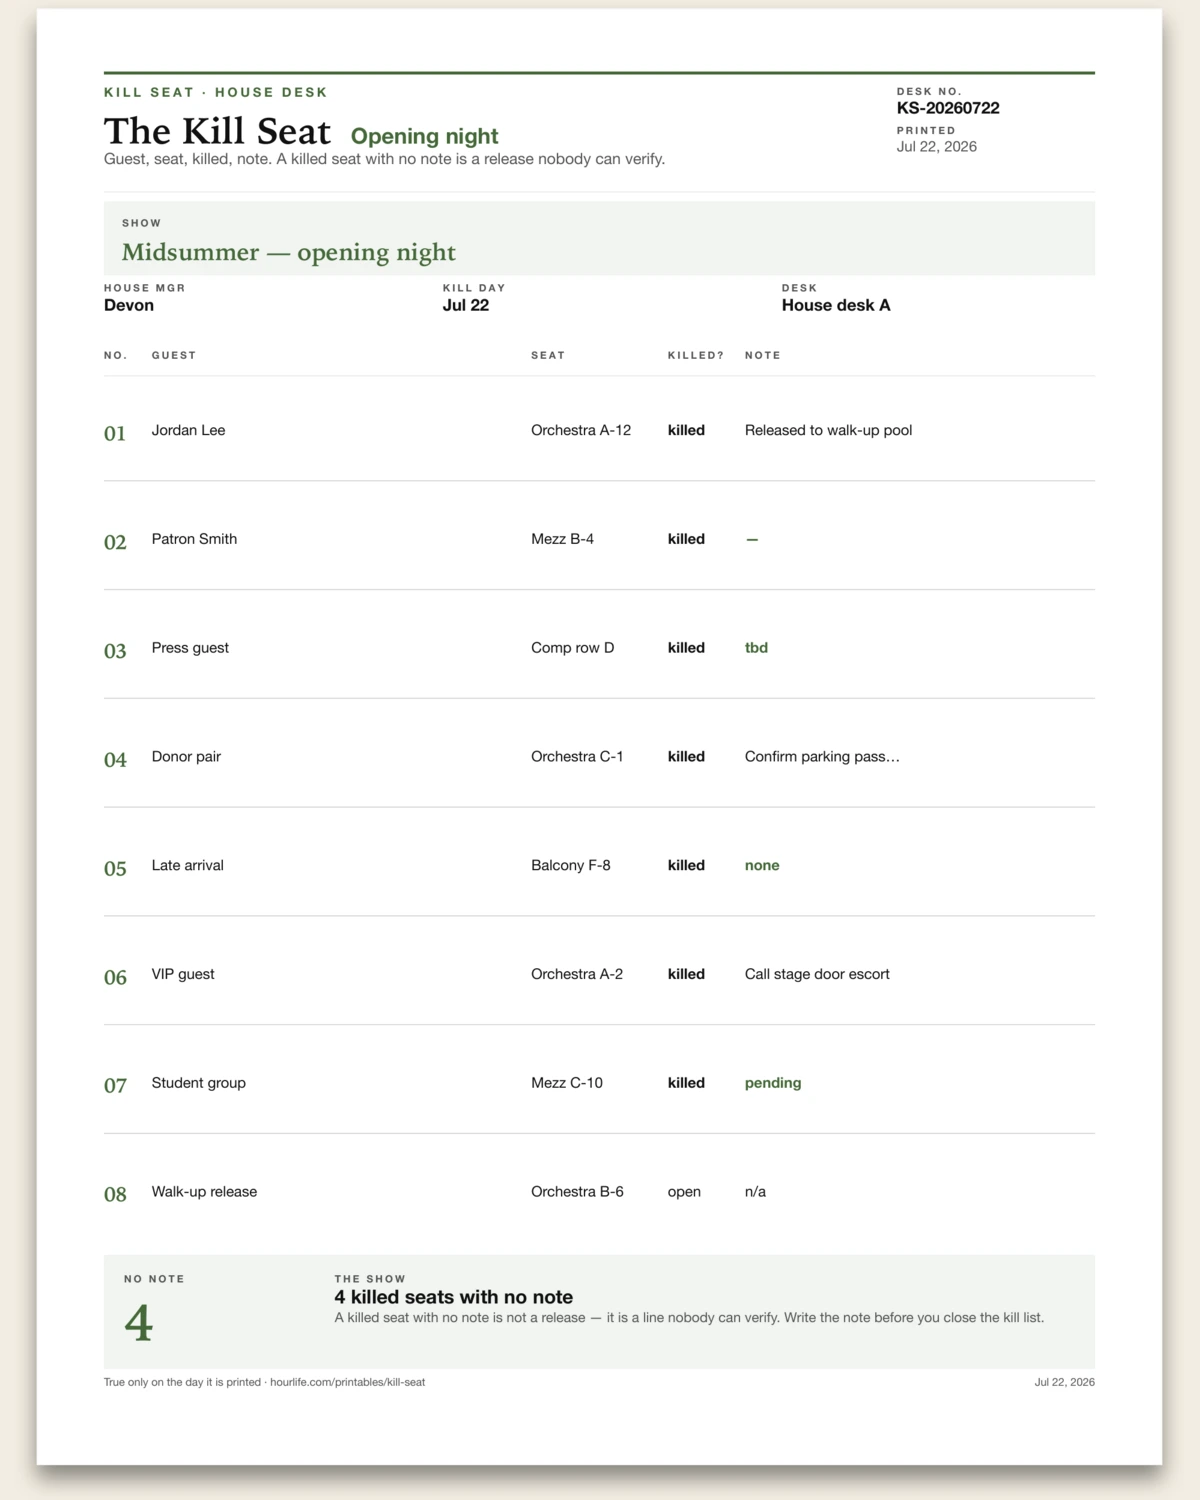
Task: Click the 'Opening night' subtitle label
Action: (x=424, y=136)
